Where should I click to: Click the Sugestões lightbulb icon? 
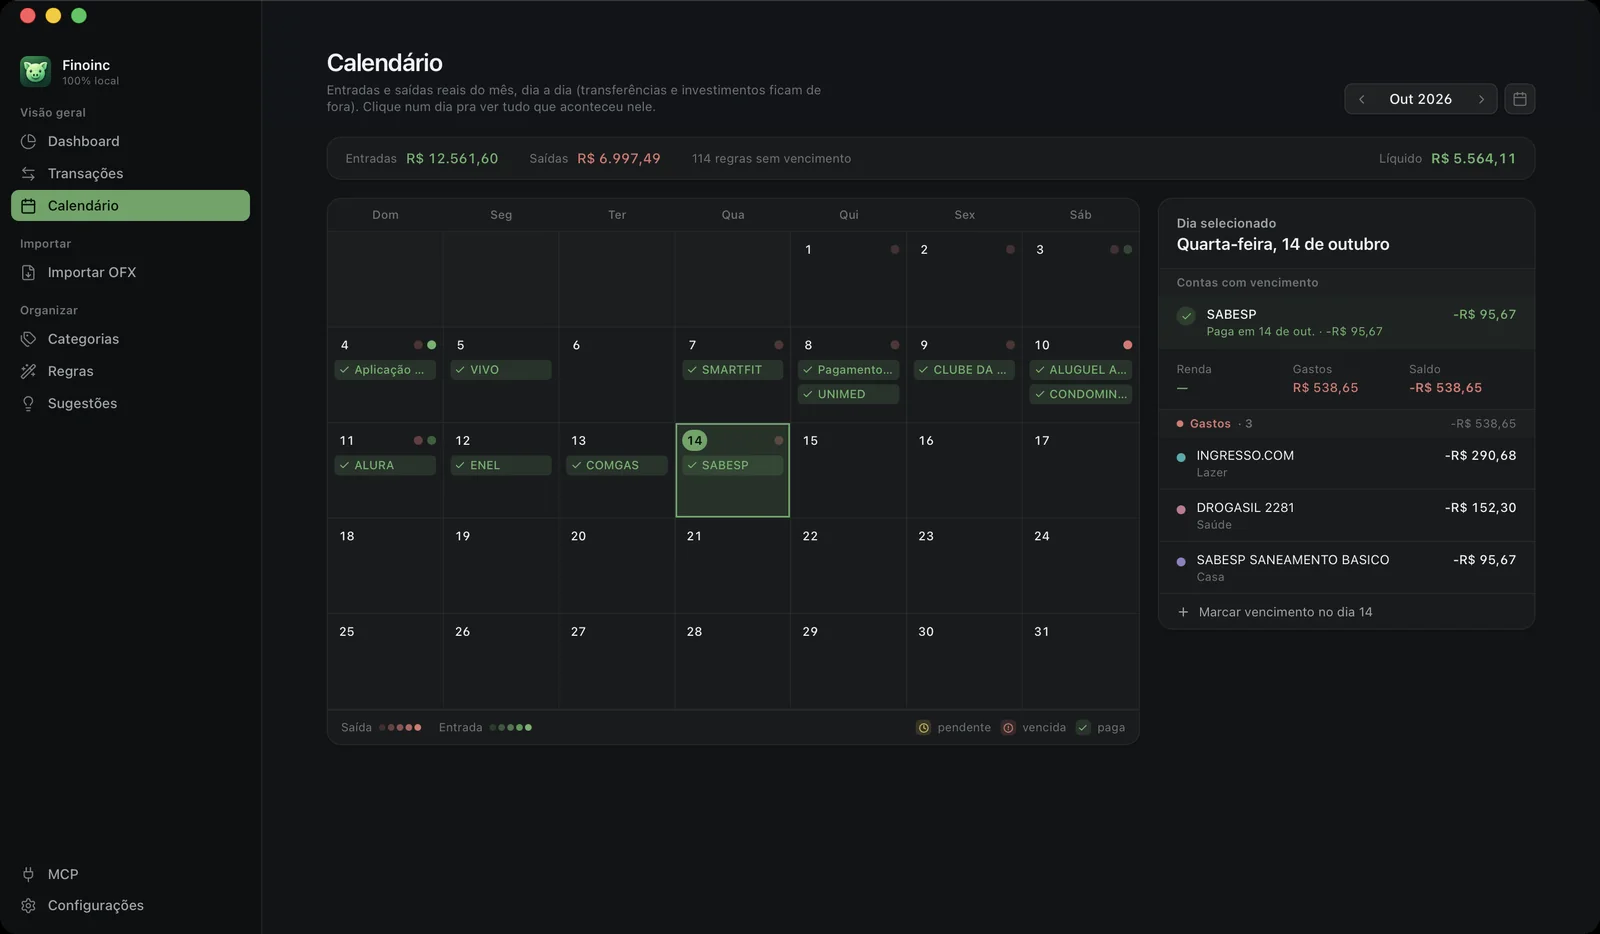pyautogui.click(x=28, y=403)
